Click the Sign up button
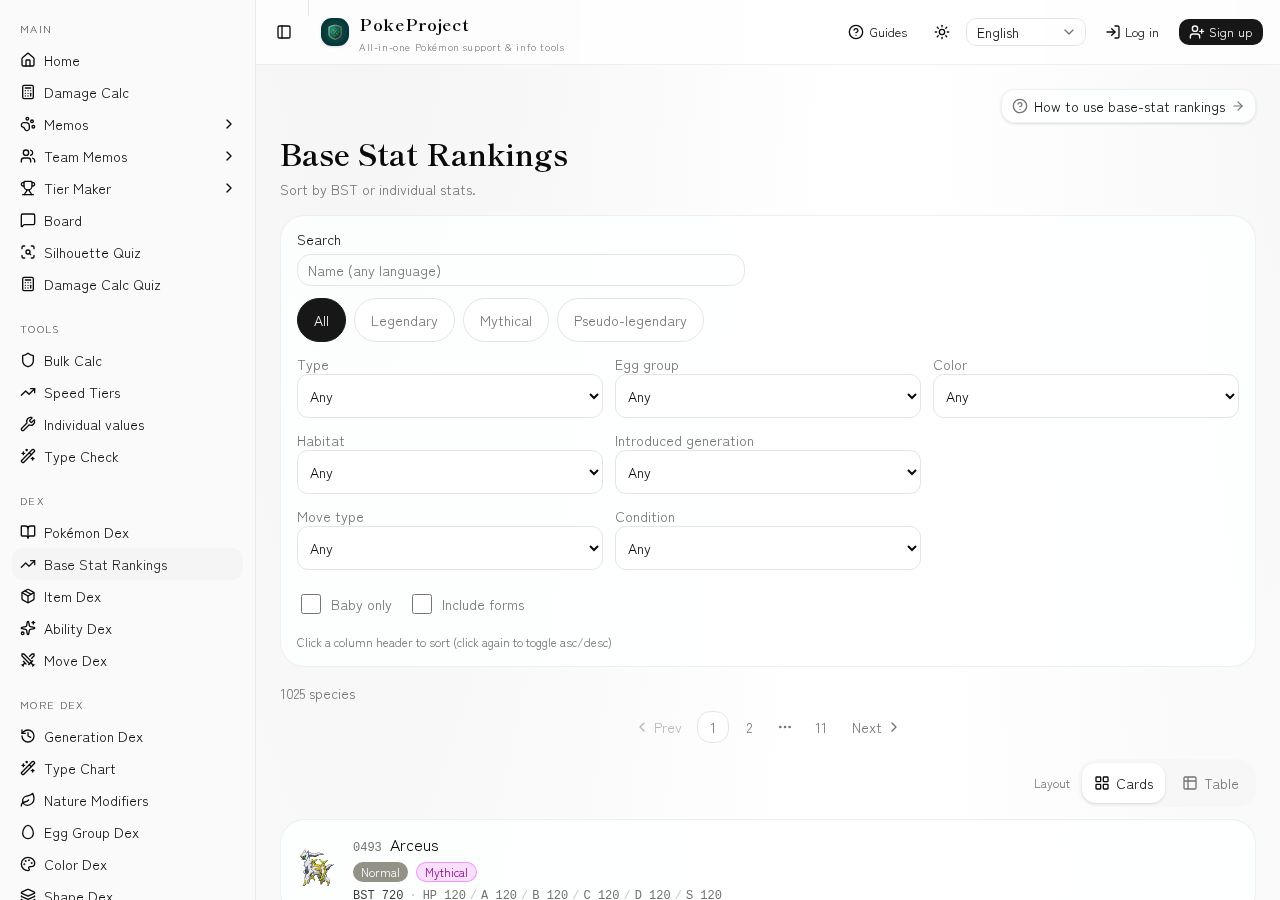Viewport: 1280px width, 900px height. pyautogui.click(x=1221, y=32)
